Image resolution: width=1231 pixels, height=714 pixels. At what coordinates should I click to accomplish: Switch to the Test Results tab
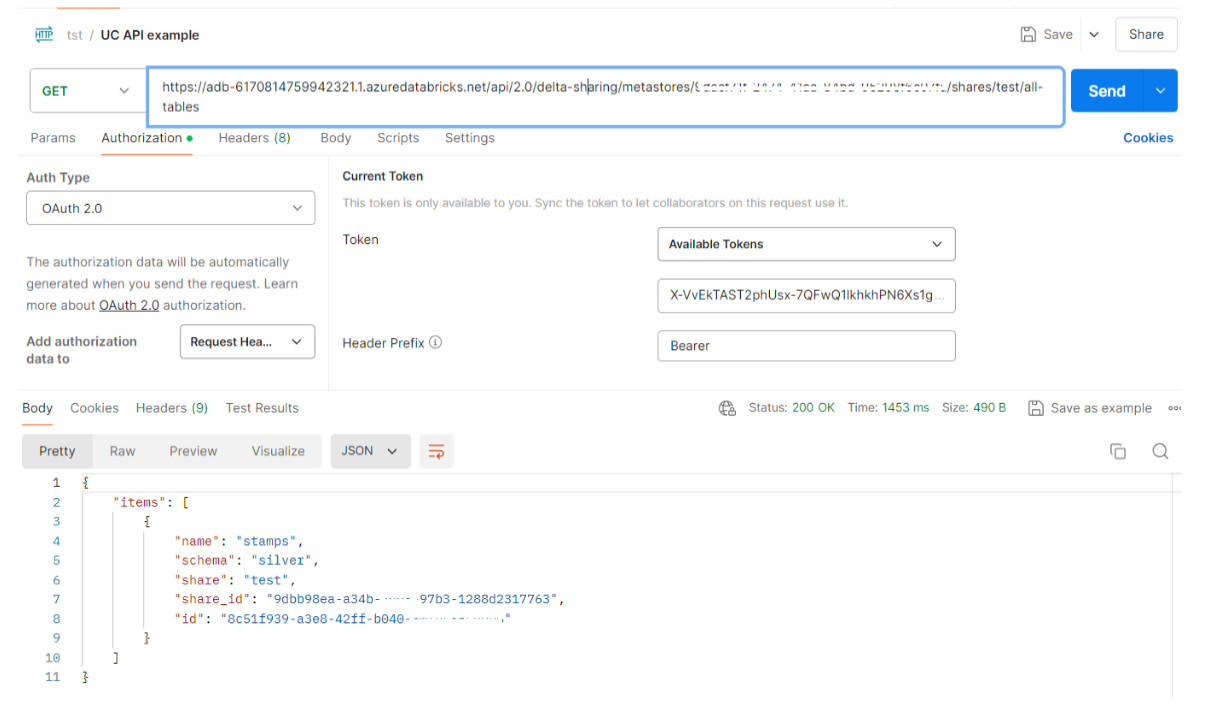[262, 408]
